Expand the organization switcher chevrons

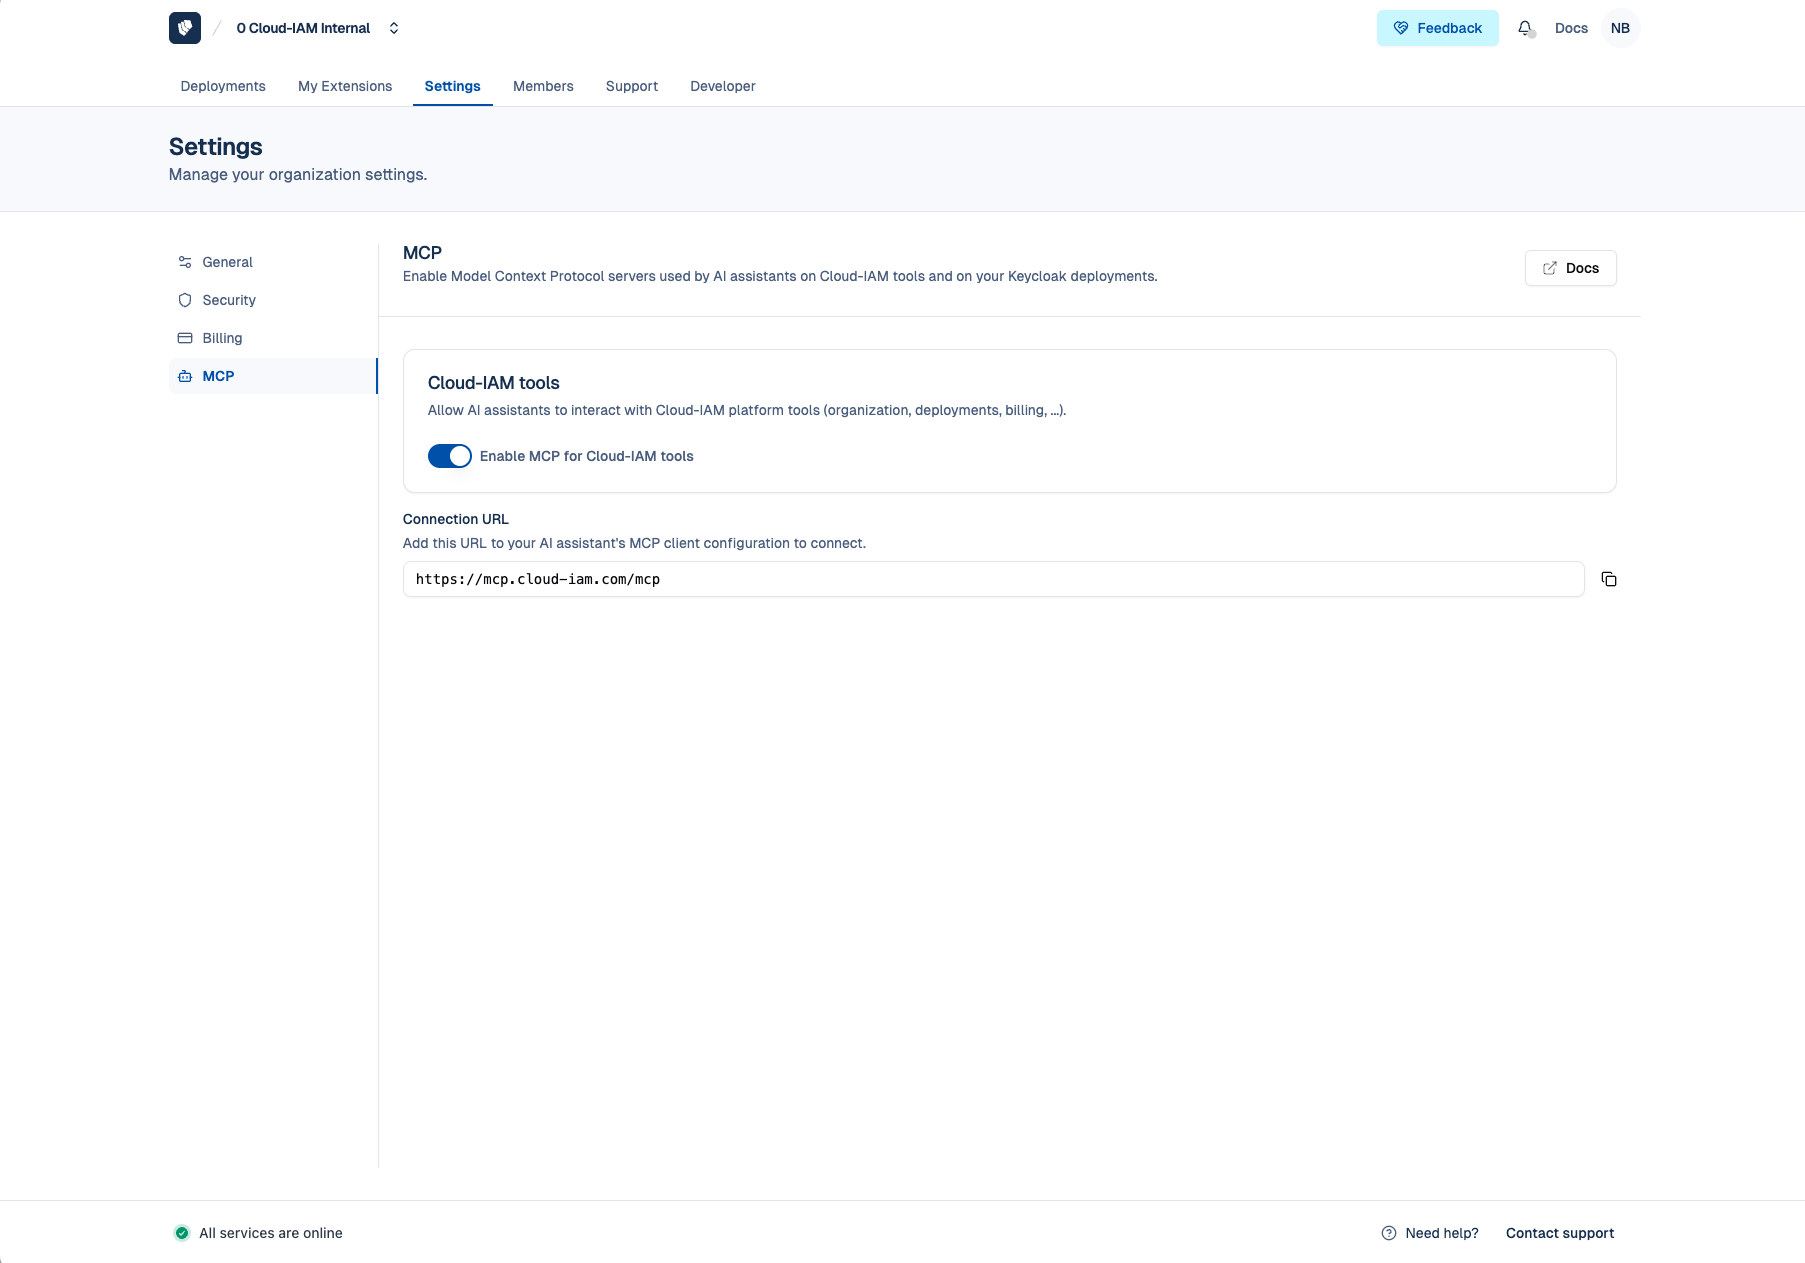(x=394, y=28)
